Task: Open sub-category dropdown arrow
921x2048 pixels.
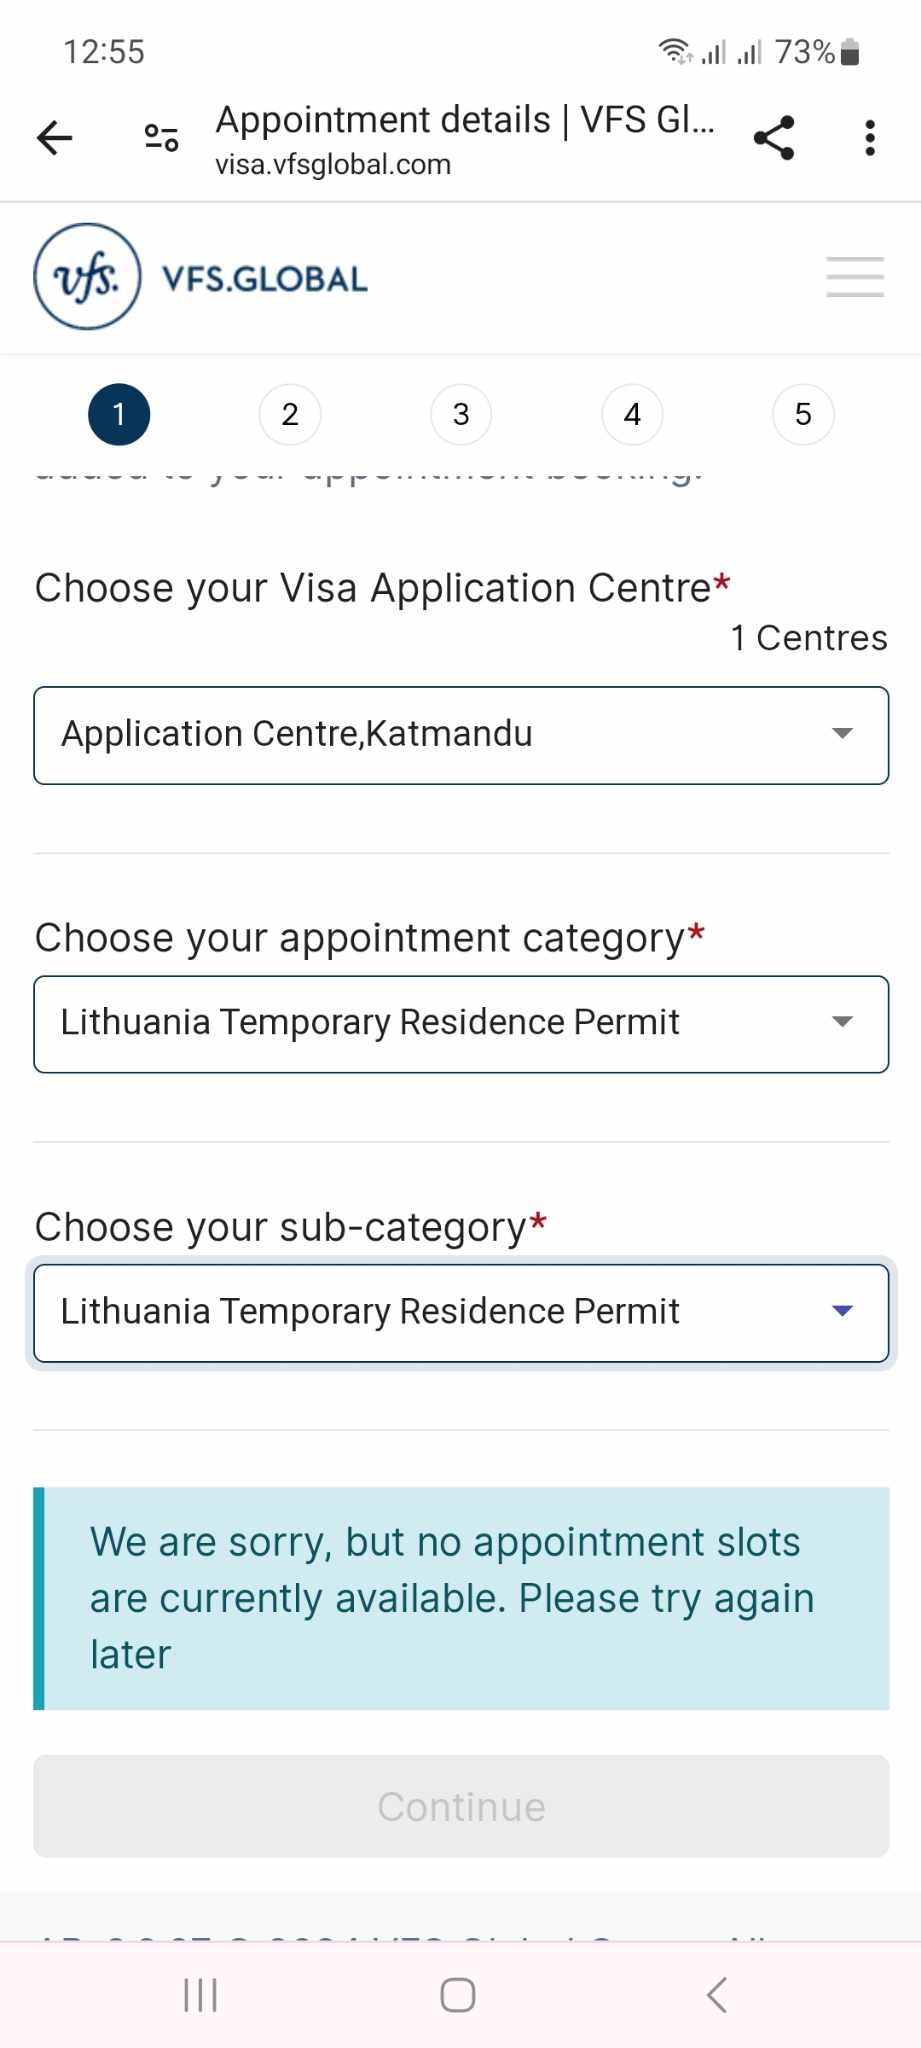Action: (842, 1311)
